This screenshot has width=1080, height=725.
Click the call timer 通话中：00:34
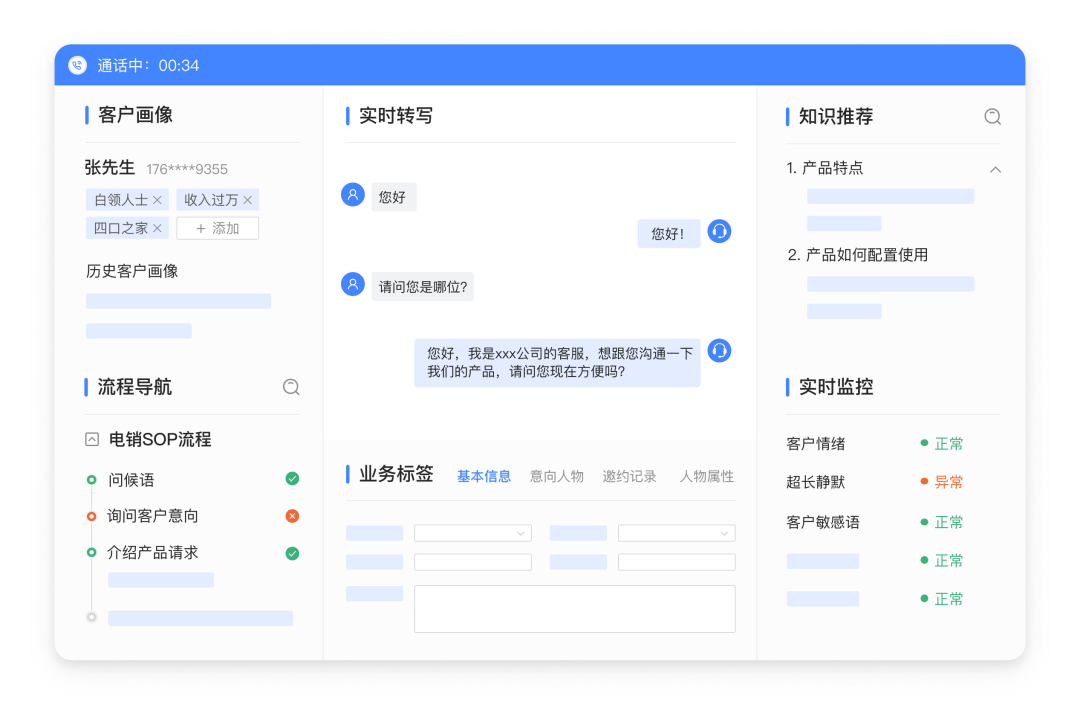click(x=148, y=65)
